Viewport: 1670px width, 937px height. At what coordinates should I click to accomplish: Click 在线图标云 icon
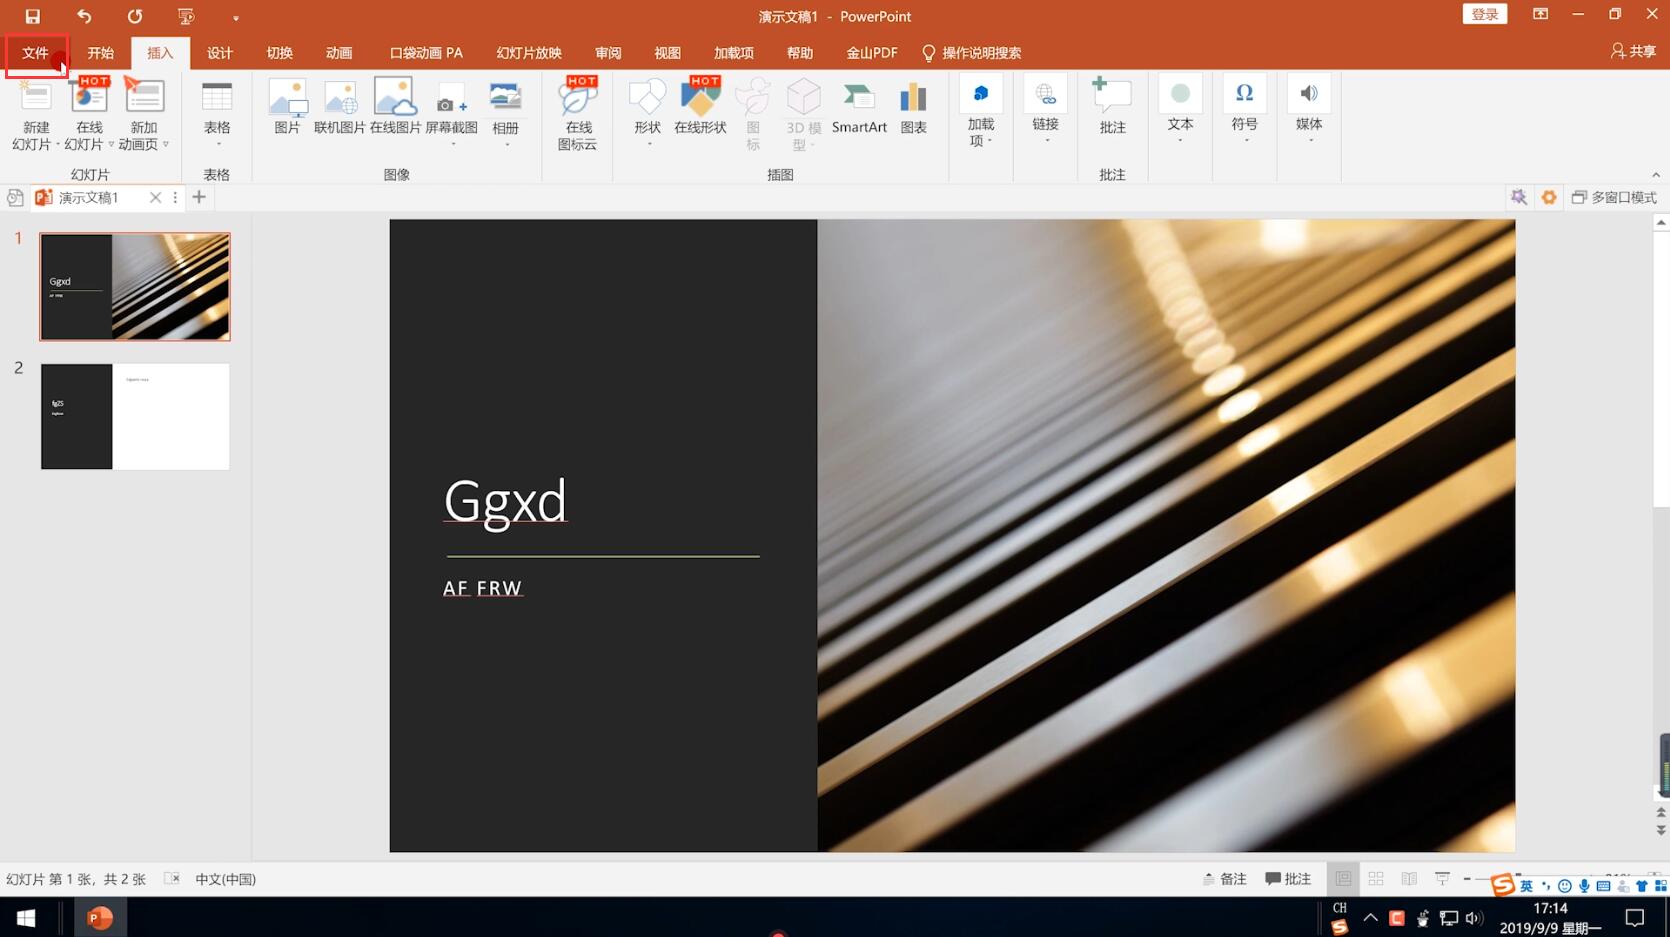(578, 113)
